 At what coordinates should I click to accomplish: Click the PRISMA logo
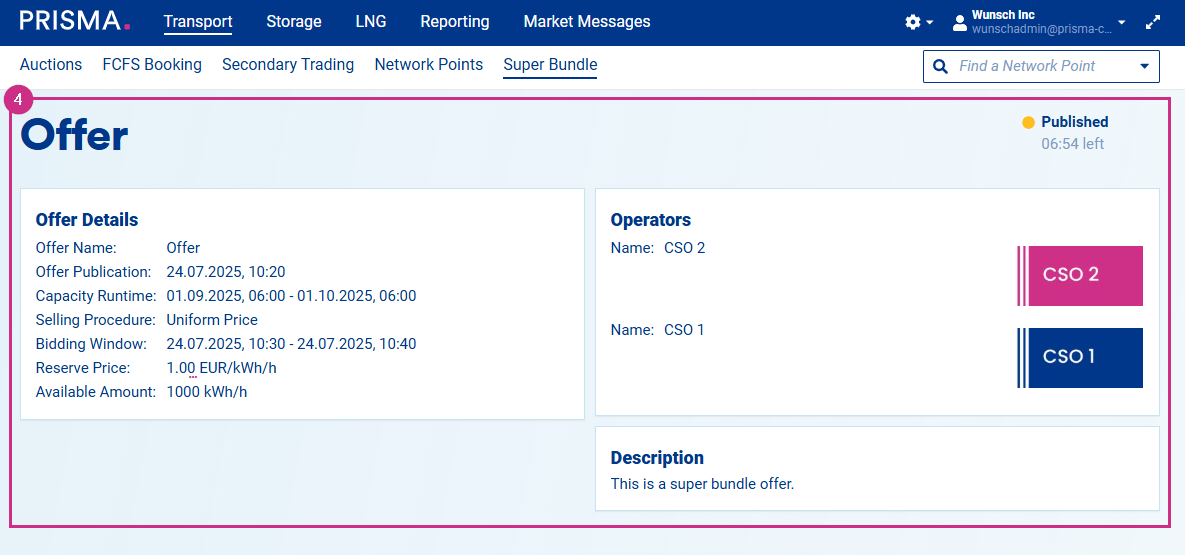[x=75, y=21]
